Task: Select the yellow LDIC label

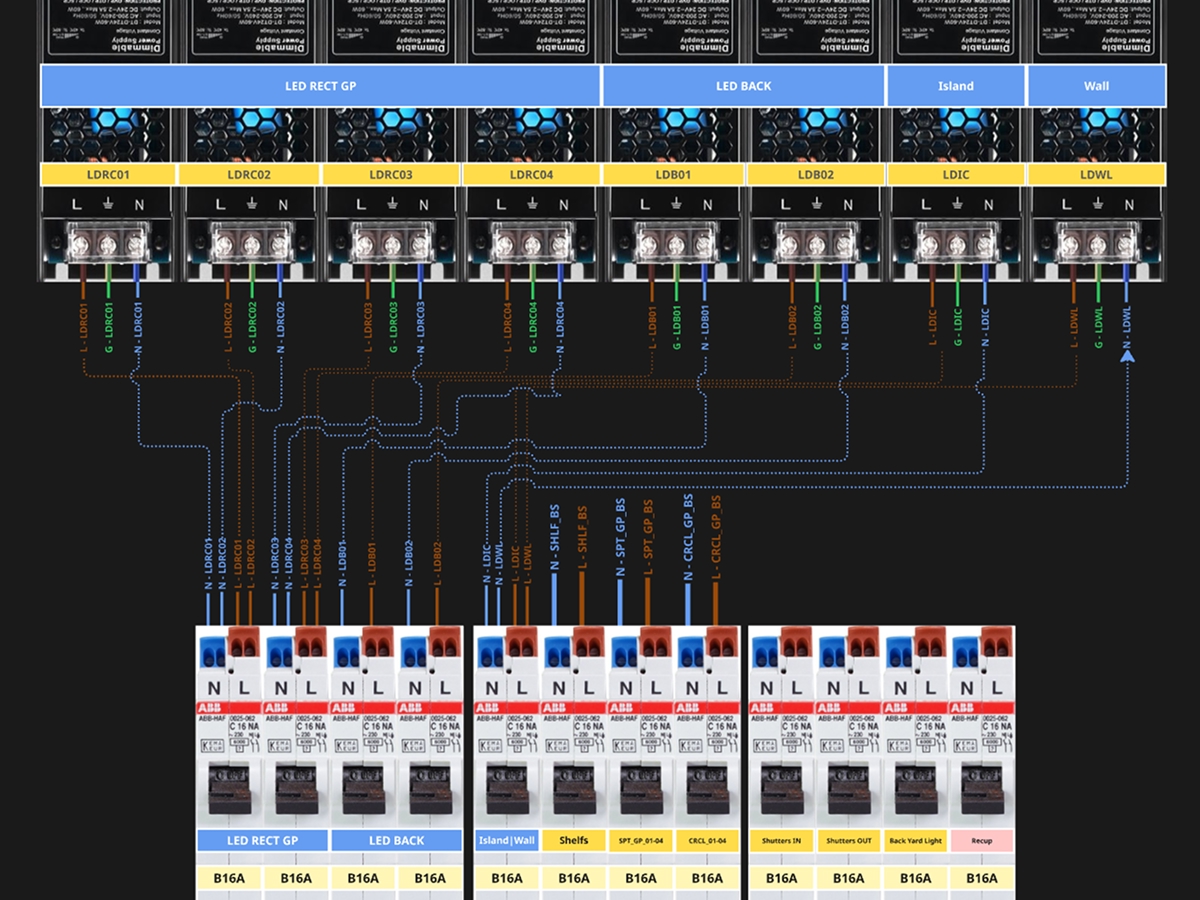Action: (955, 174)
